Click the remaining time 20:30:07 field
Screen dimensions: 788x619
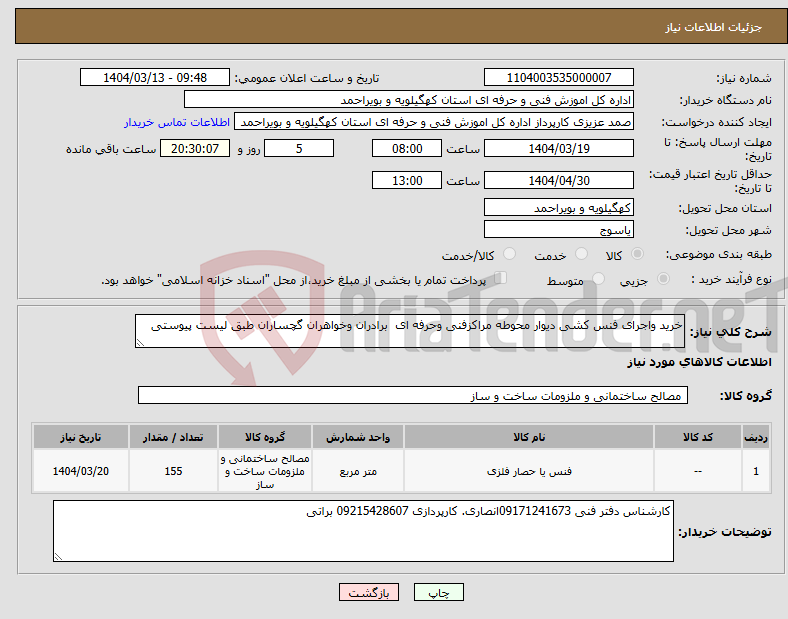[x=195, y=148]
